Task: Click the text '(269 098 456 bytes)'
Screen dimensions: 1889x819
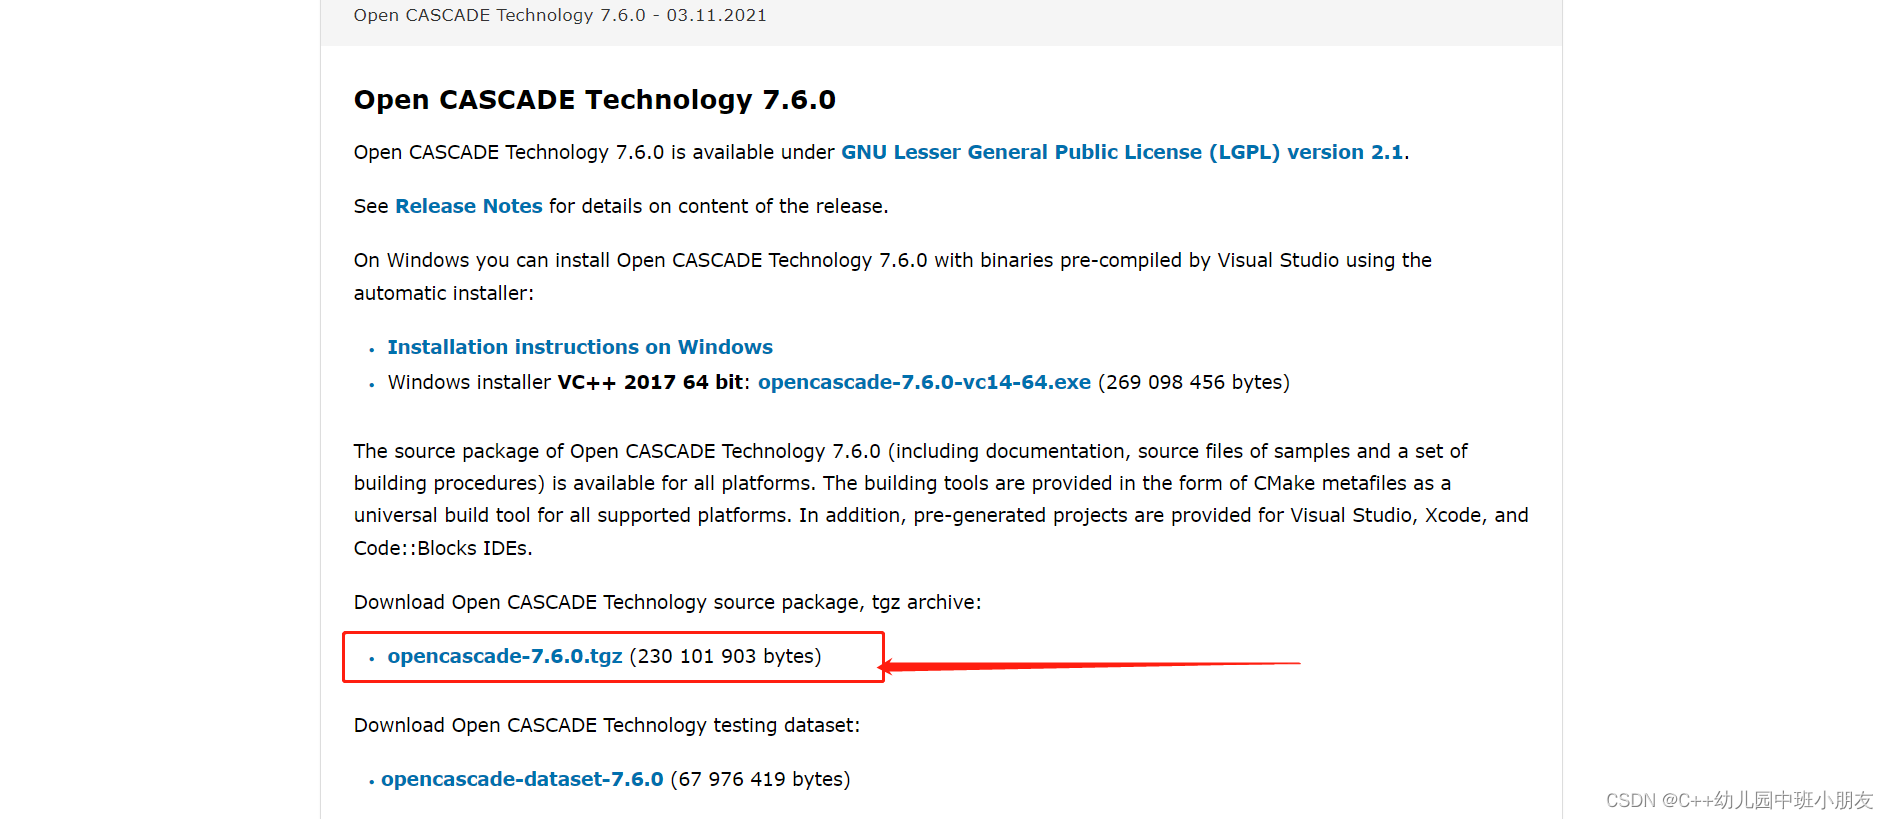Action: coord(1194,382)
